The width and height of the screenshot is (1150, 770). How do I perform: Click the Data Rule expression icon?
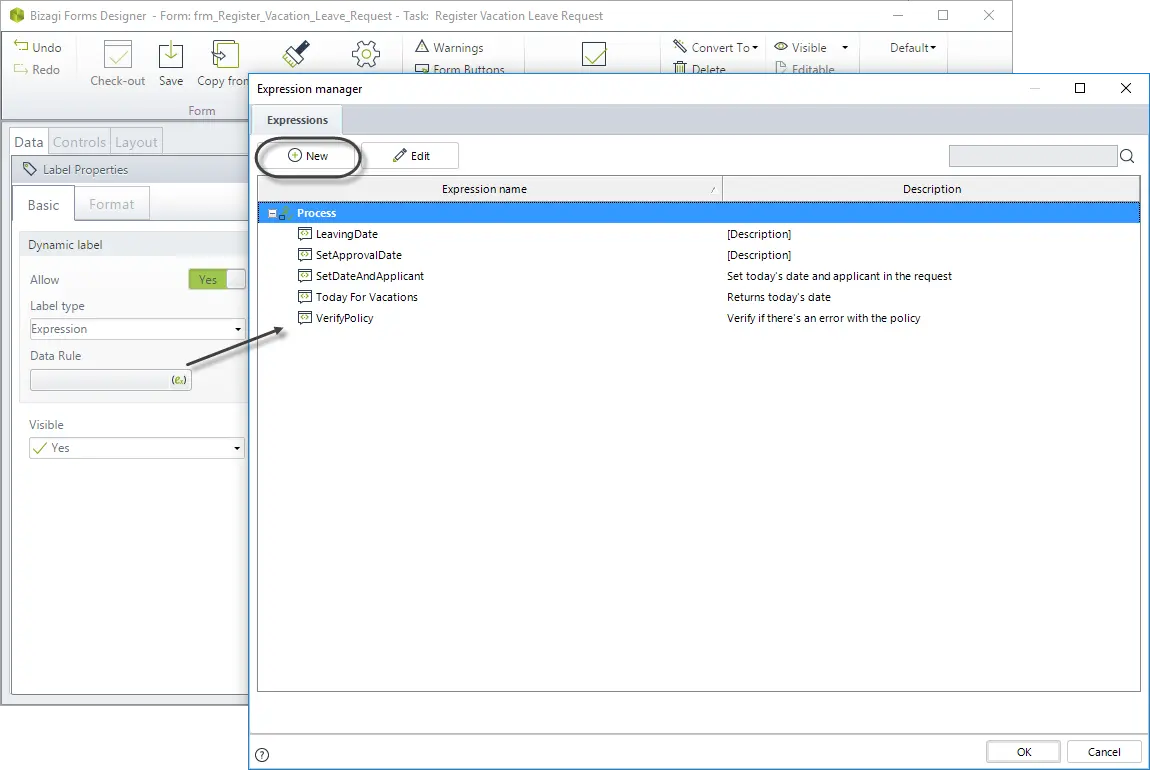[179, 380]
